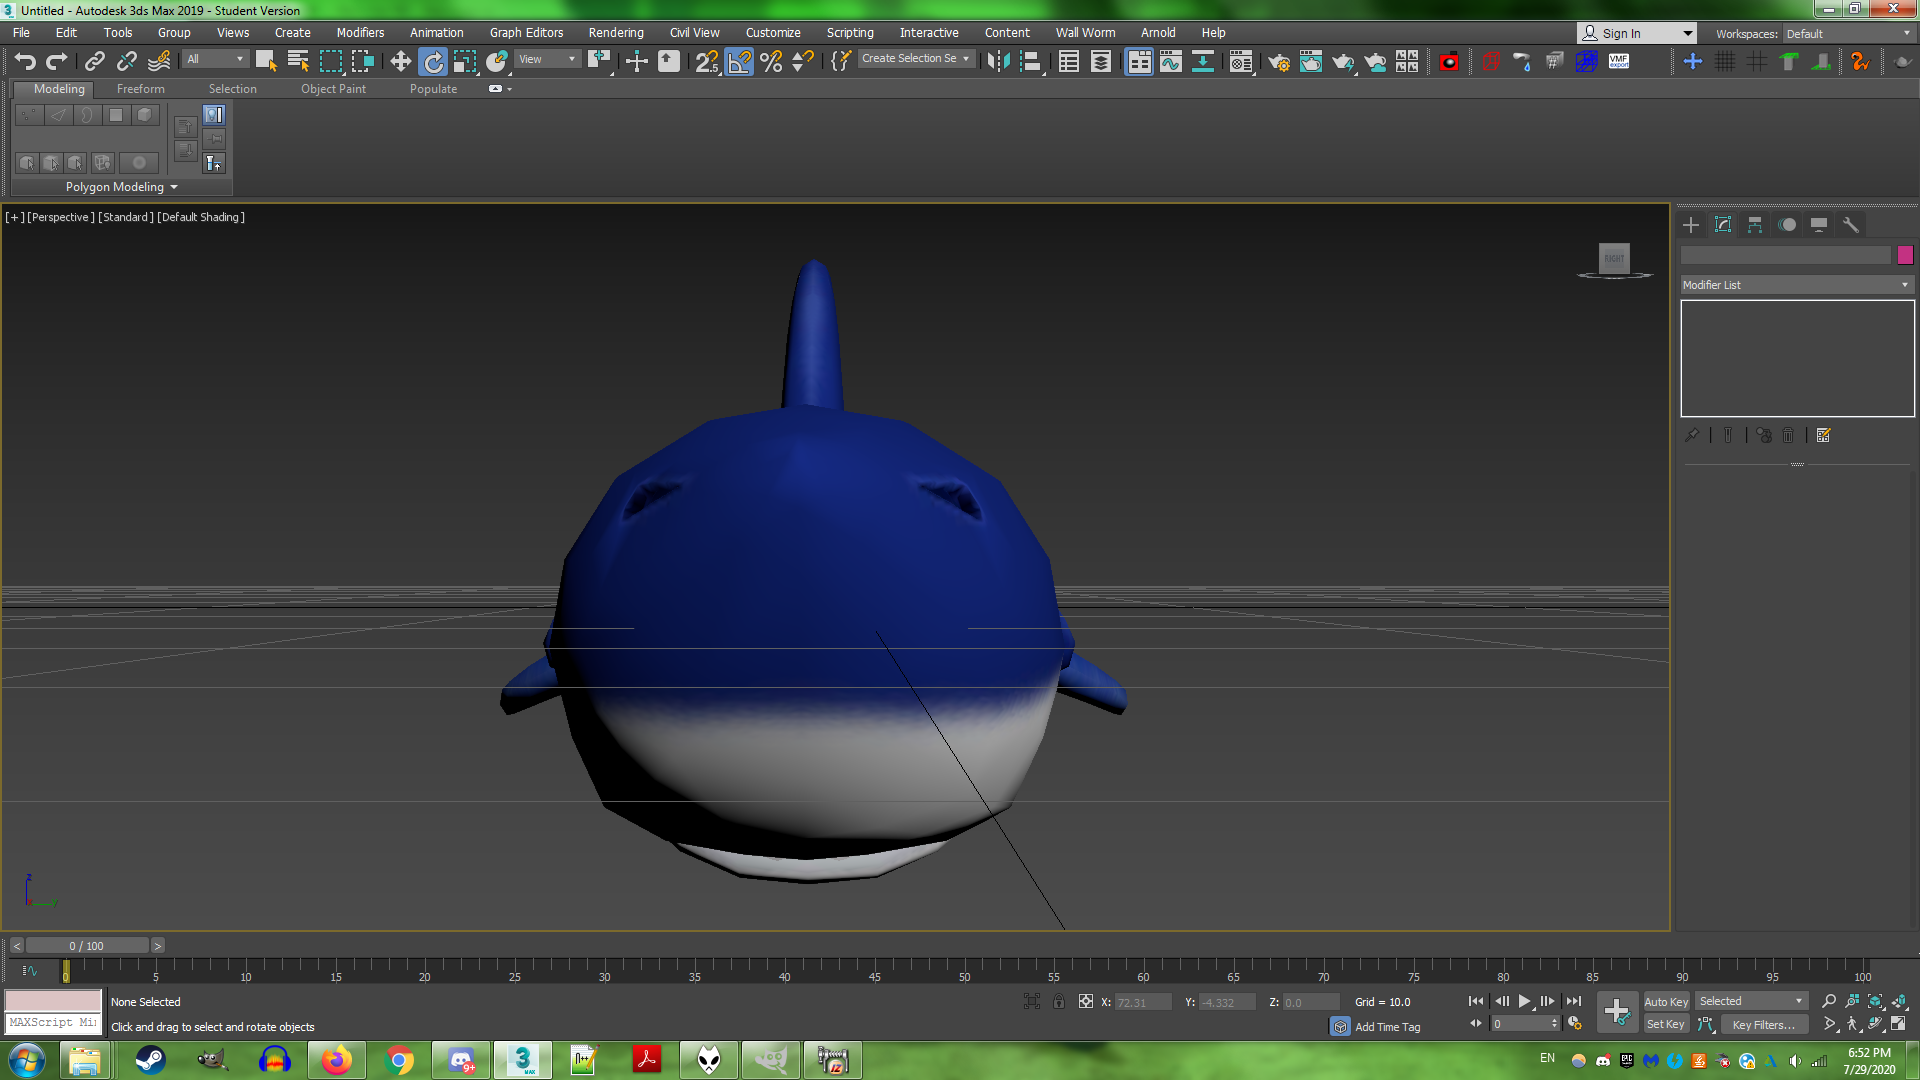Activate the Select and Rotate tool
The height and width of the screenshot is (1080, 1920).
pos(433,62)
